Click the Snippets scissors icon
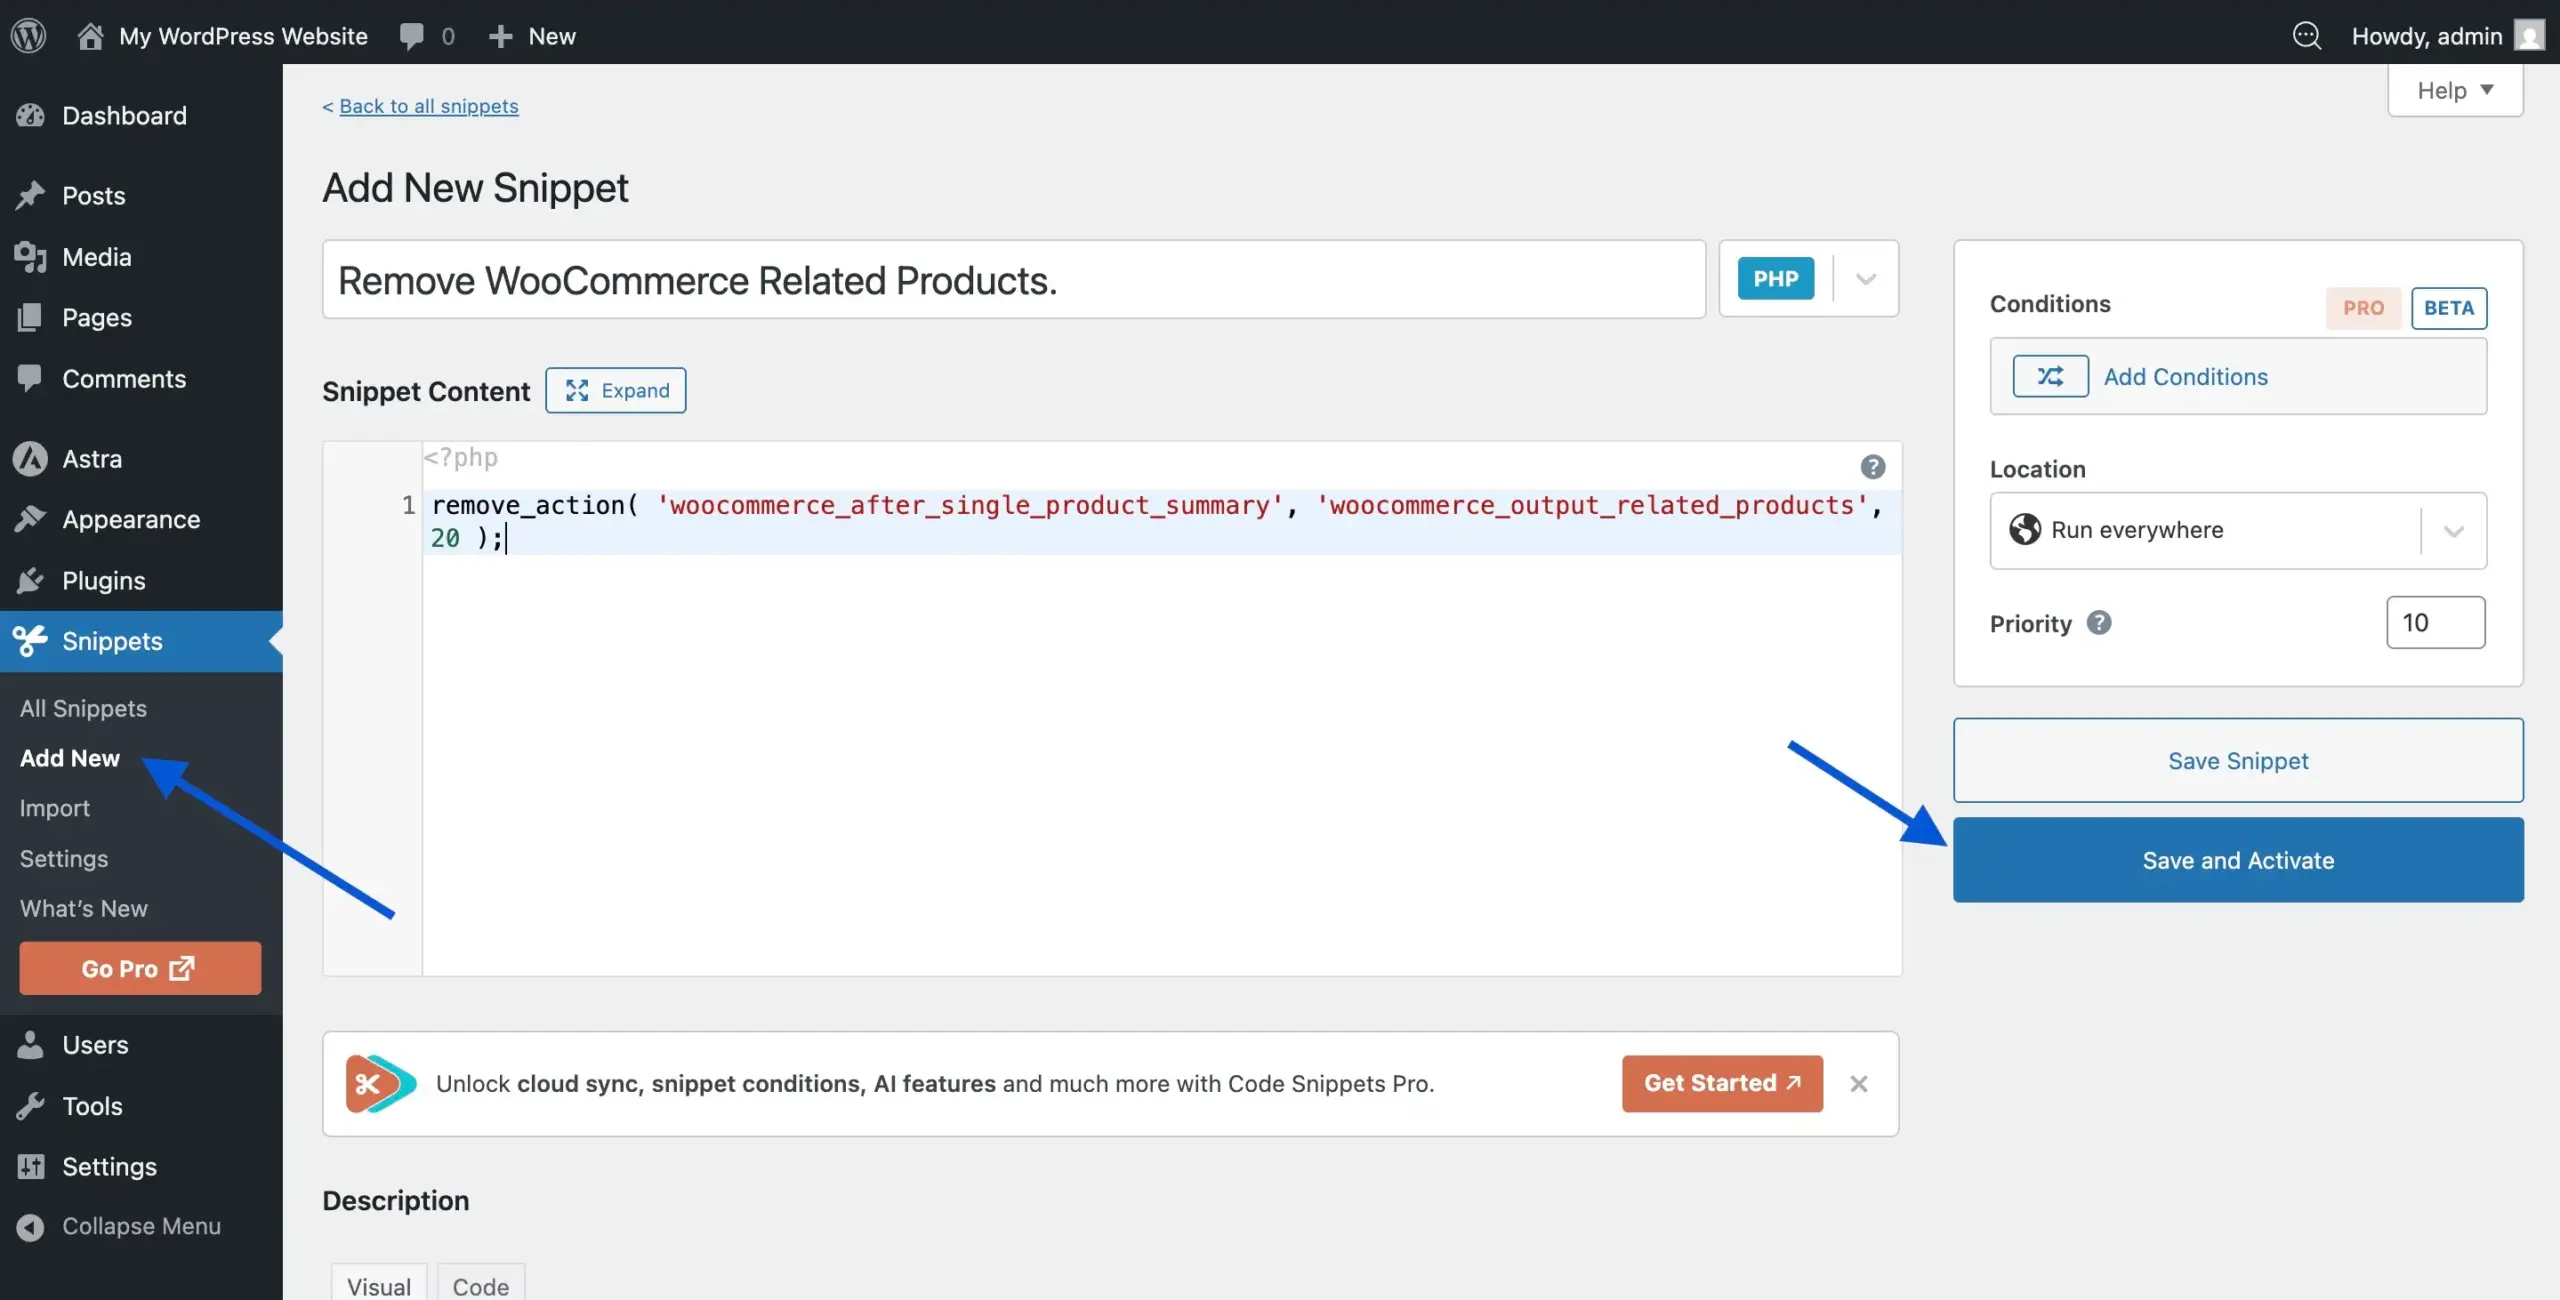2560x1300 pixels. (x=30, y=641)
